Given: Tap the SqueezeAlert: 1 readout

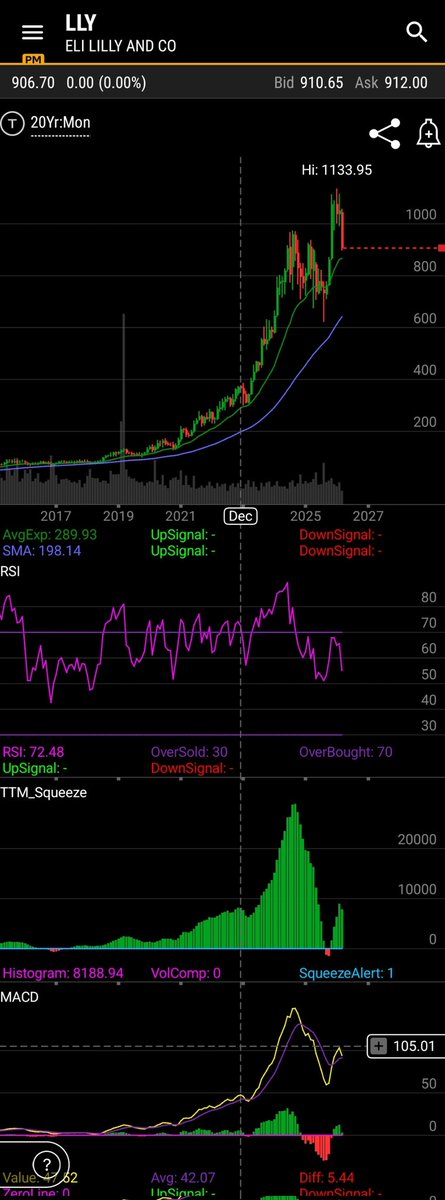Looking at the screenshot, I should click(346, 972).
